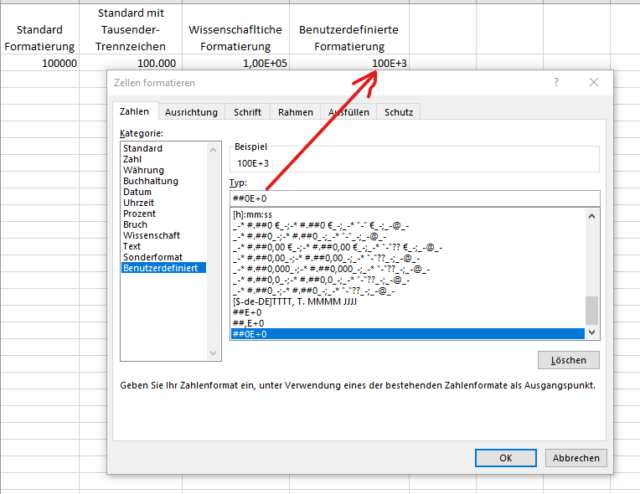
Task: Select the cell showing 100E+3
Action: (x=349, y=63)
